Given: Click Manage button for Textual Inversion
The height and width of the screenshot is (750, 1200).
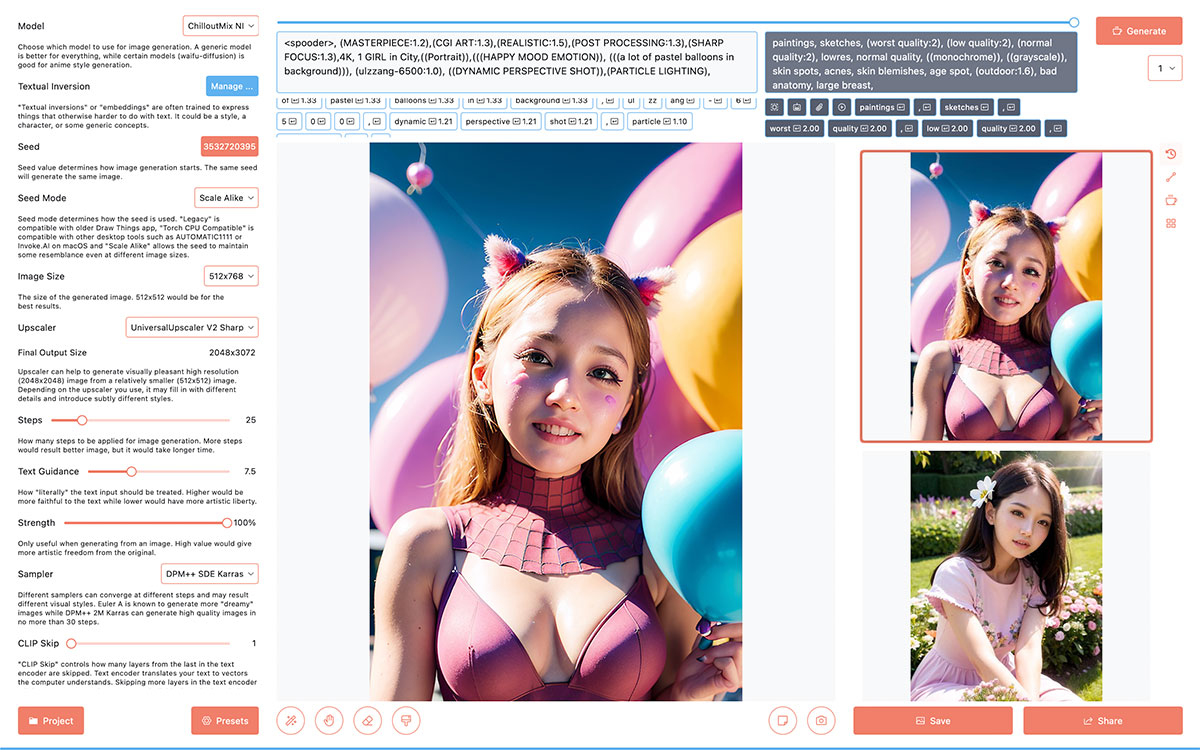Looking at the screenshot, I should point(232,87).
